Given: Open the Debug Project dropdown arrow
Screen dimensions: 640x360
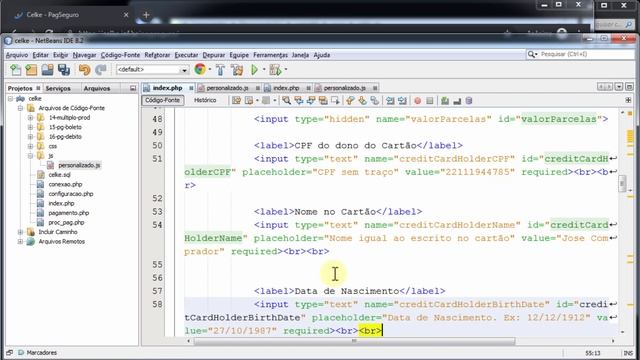Looking at the screenshot, I should click(285, 70).
